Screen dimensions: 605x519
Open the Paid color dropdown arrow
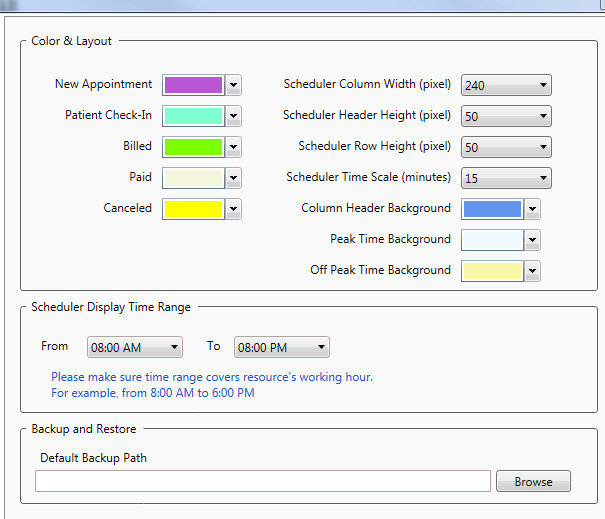tap(233, 178)
